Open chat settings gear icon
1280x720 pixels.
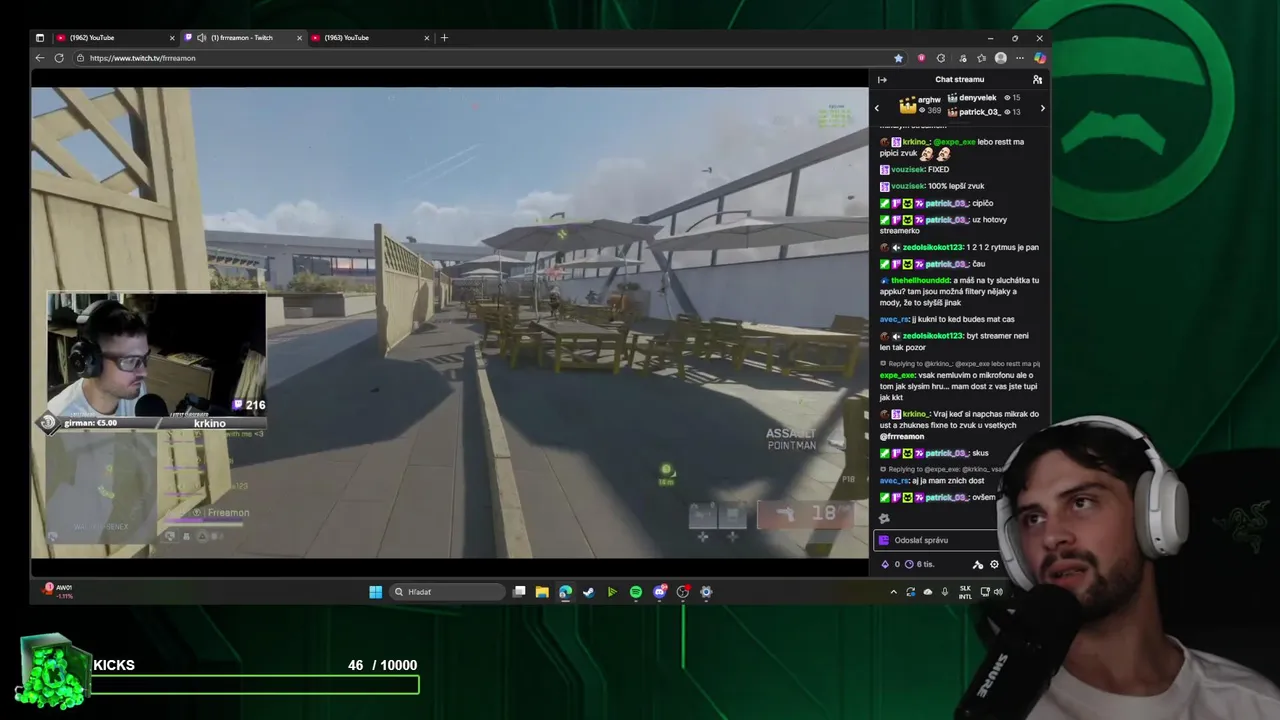tap(994, 564)
